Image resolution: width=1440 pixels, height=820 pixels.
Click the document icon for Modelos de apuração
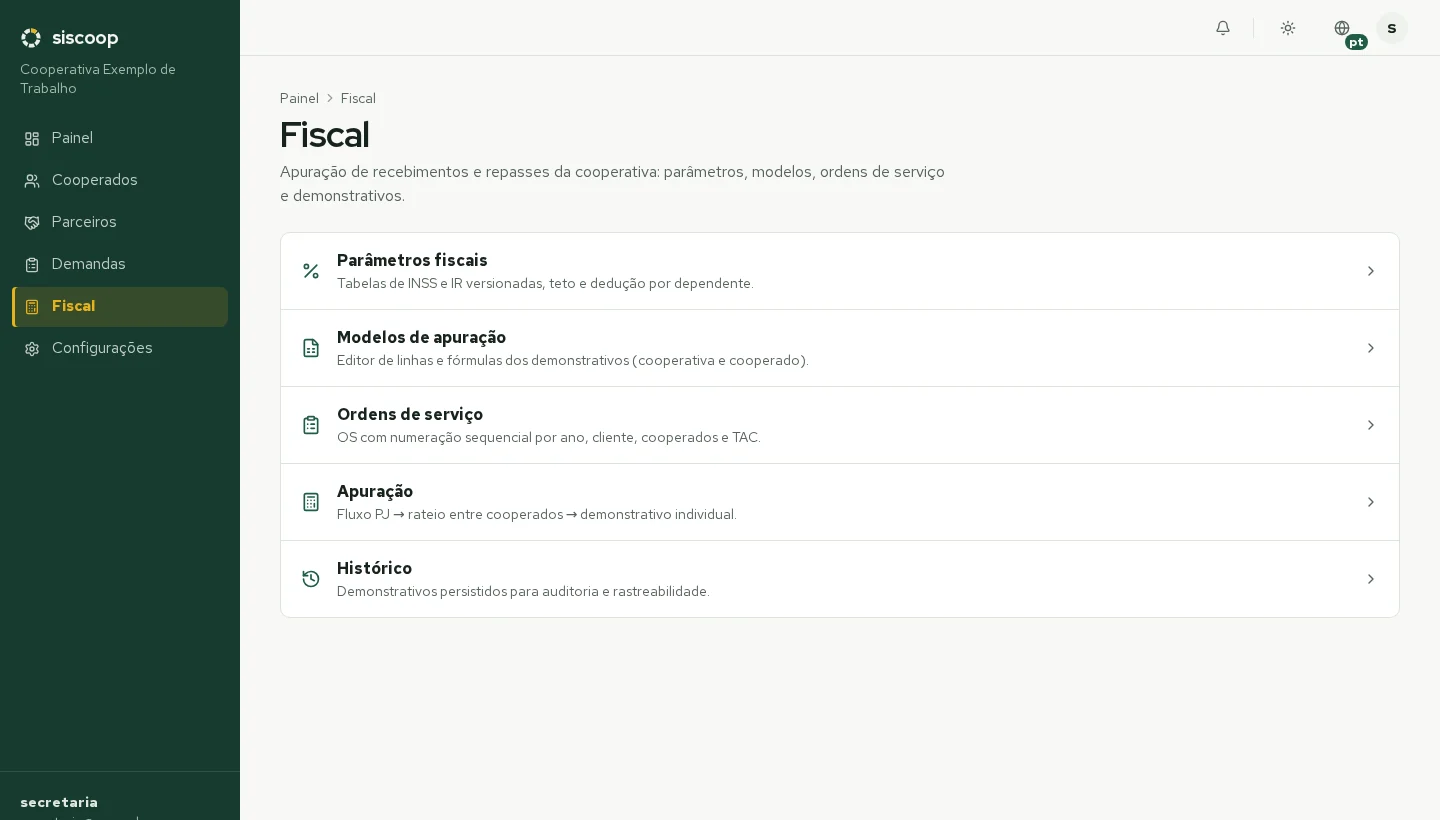click(x=311, y=348)
